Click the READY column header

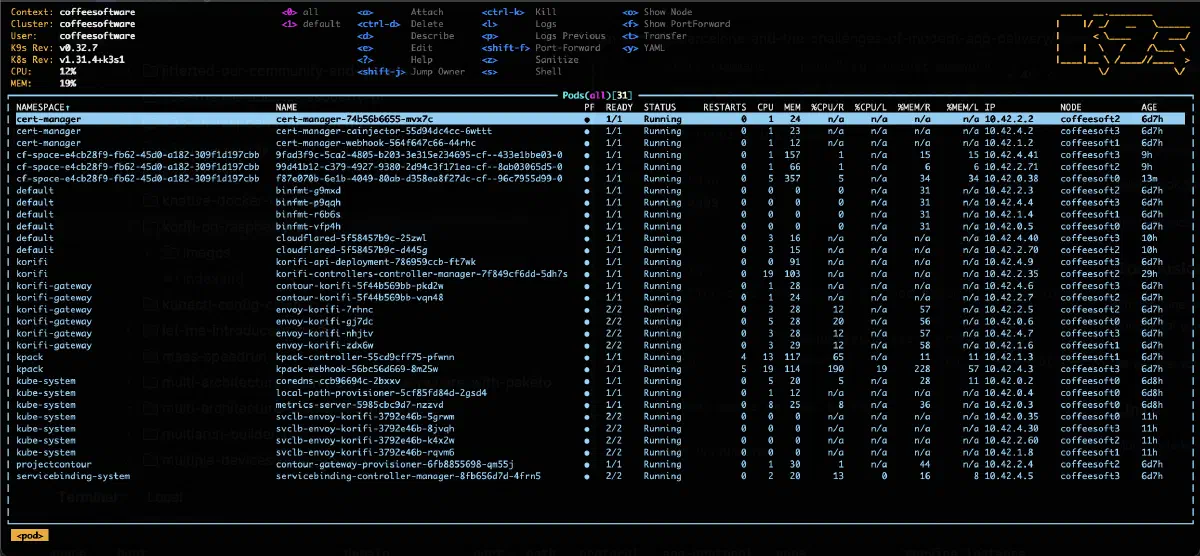[x=619, y=106]
